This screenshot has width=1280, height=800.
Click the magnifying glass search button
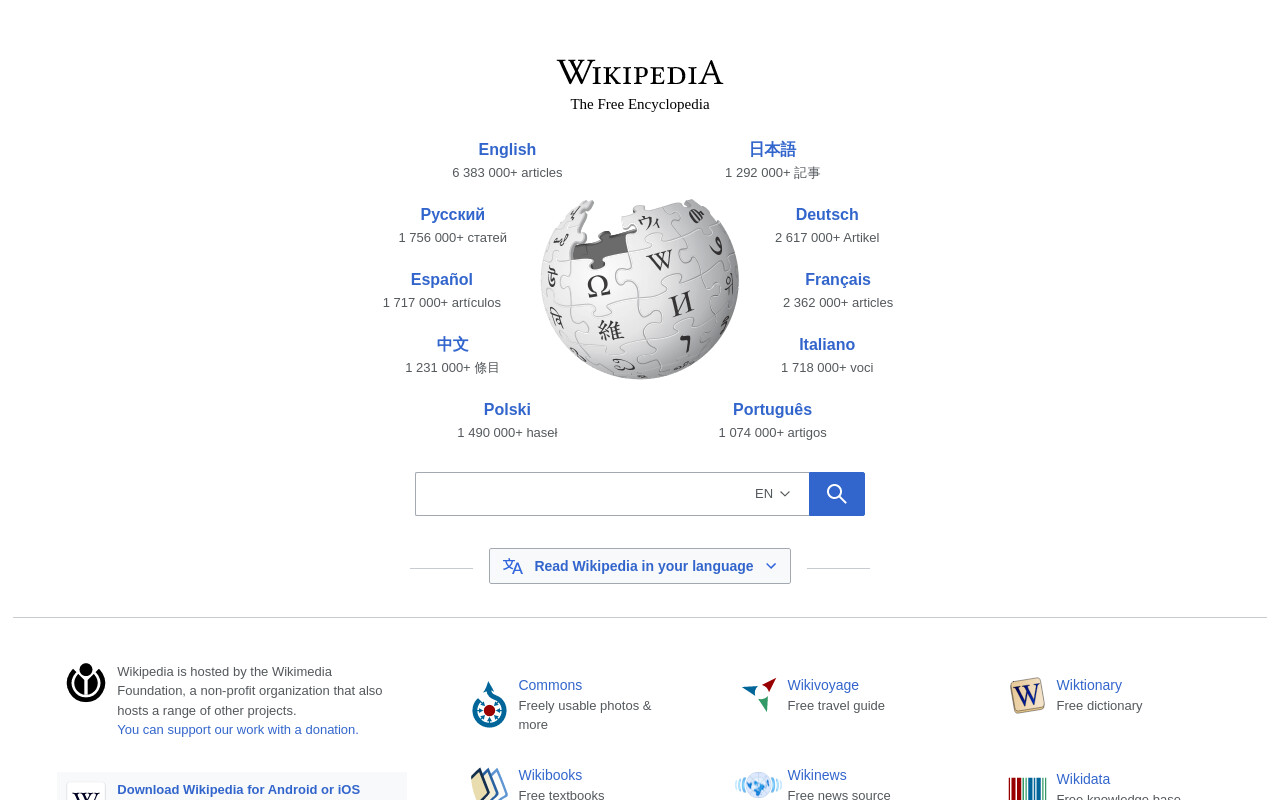[x=837, y=494]
